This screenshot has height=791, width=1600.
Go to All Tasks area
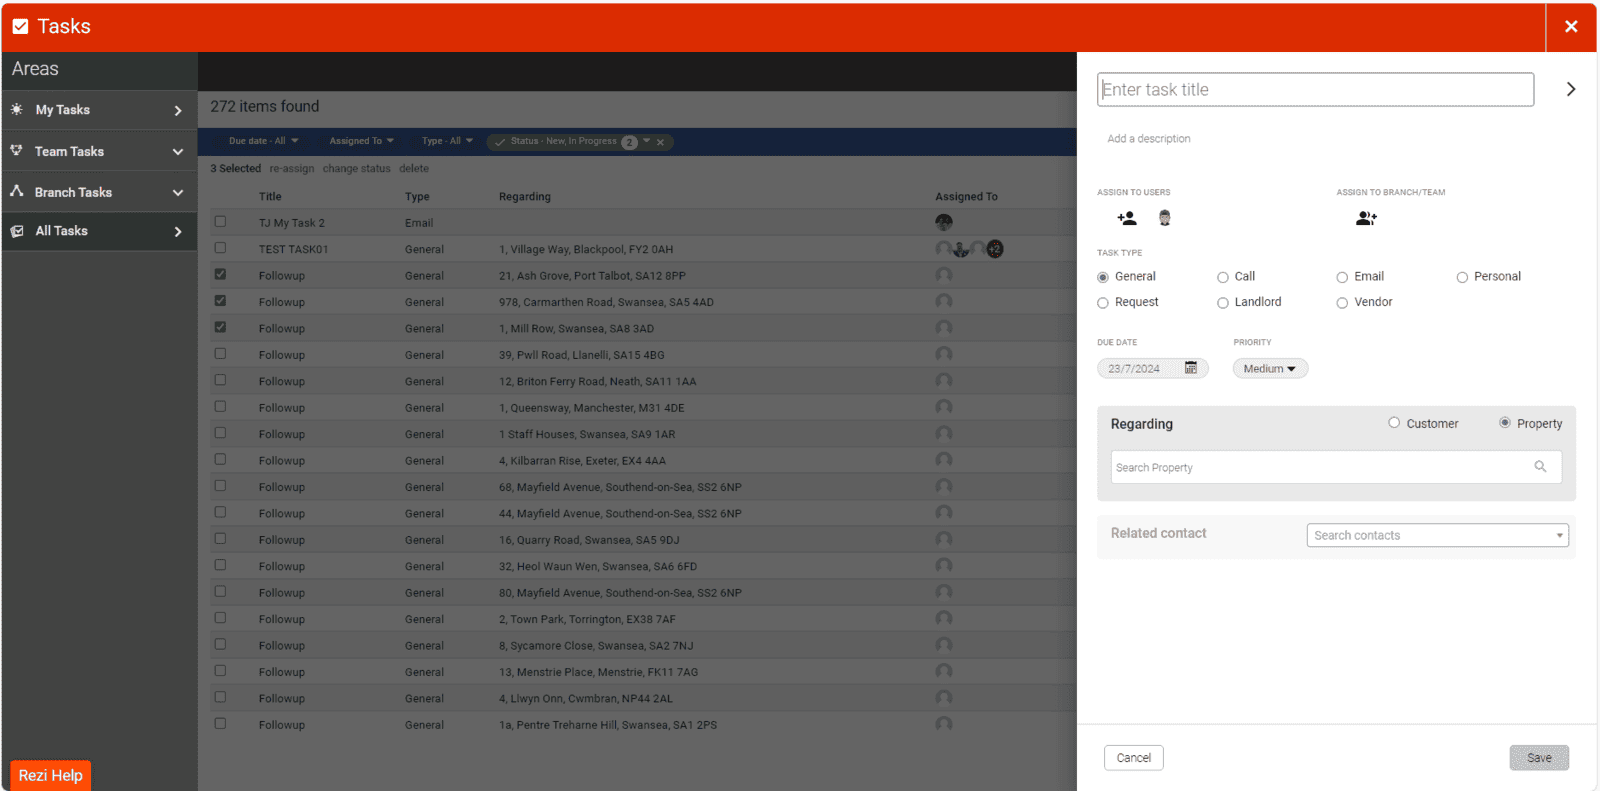pyautogui.click(x=99, y=231)
